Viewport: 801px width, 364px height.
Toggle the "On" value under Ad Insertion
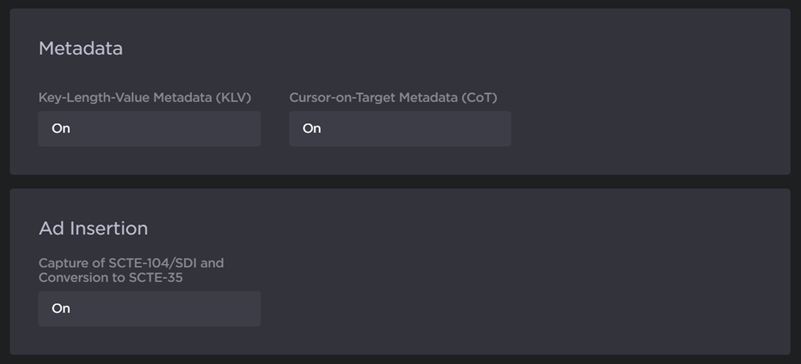pyautogui.click(x=61, y=309)
